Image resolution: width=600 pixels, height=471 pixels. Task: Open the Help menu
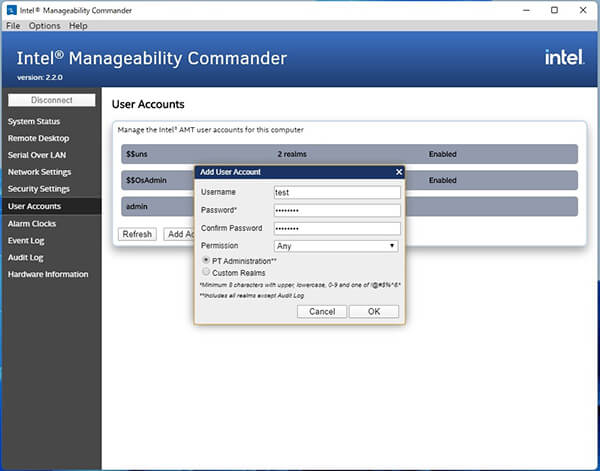click(78, 26)
